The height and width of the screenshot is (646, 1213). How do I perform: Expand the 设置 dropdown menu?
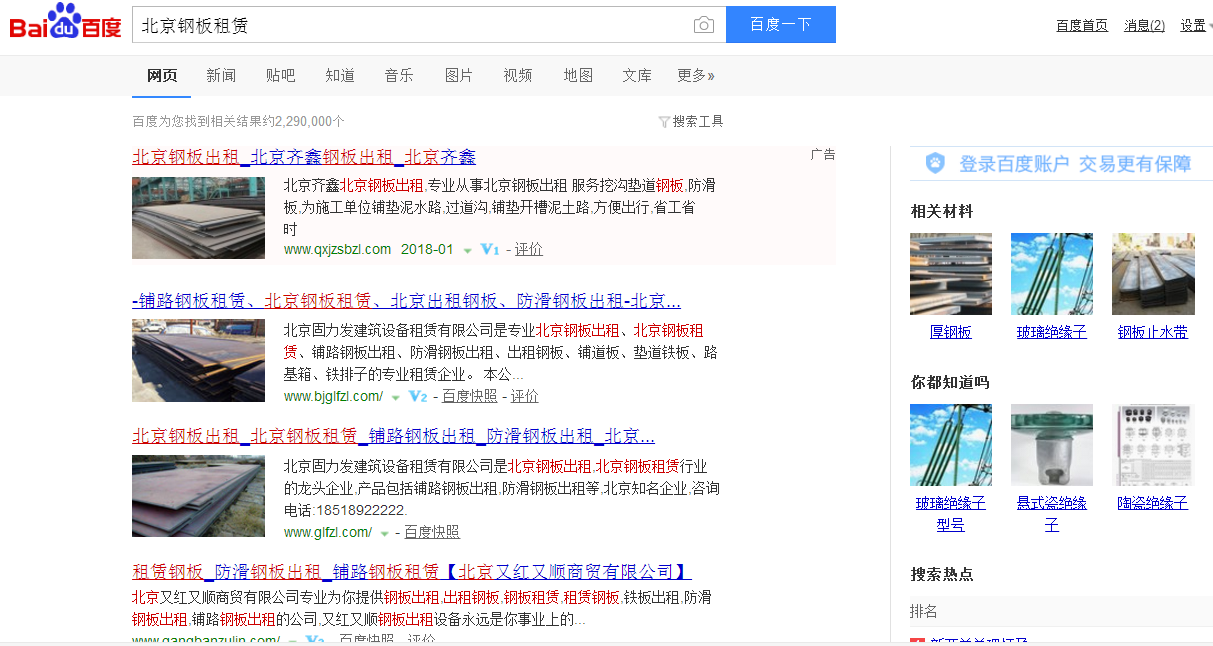point(1195,26)
